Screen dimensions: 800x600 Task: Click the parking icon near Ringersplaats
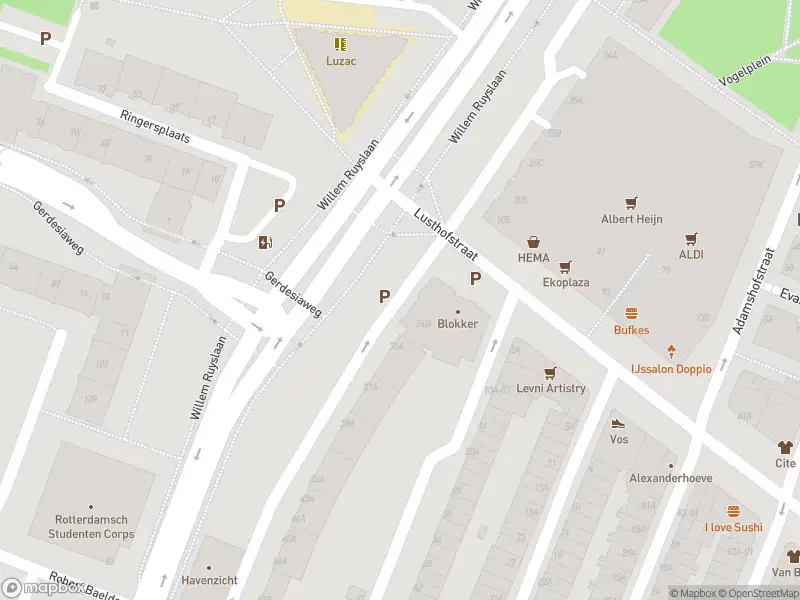click(279, 206)
